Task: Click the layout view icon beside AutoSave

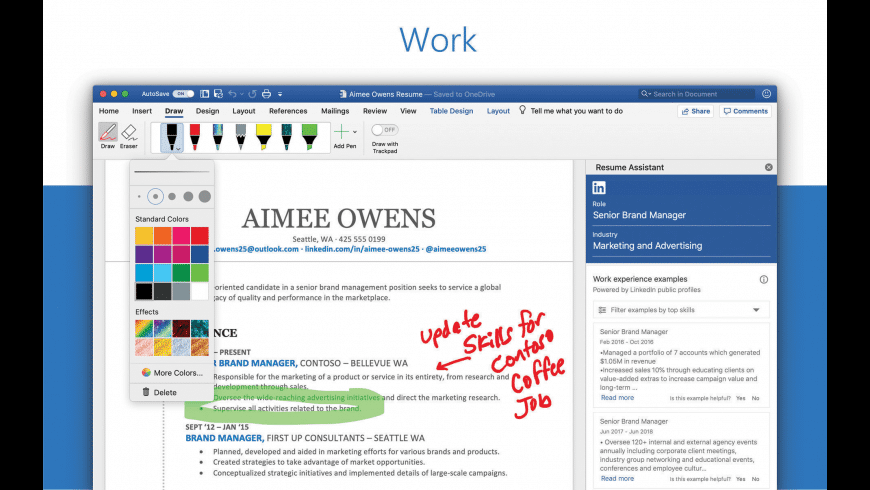Action: (x=205, y=94)
